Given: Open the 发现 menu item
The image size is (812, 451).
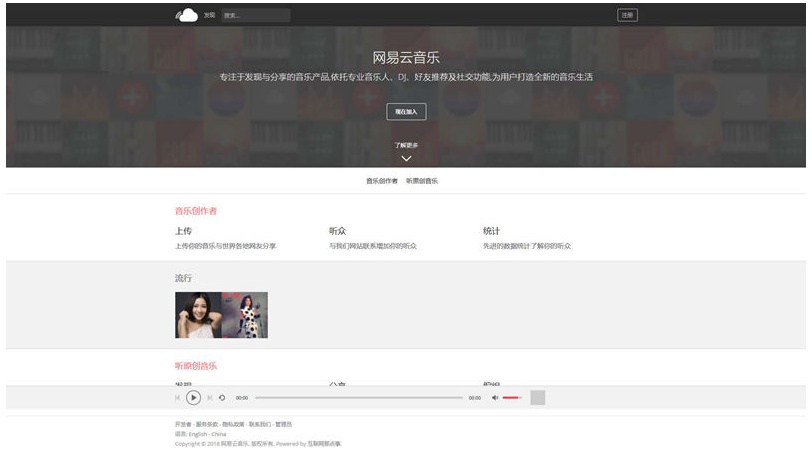Looking at the screenshot, I should click(x=209, y=15).
